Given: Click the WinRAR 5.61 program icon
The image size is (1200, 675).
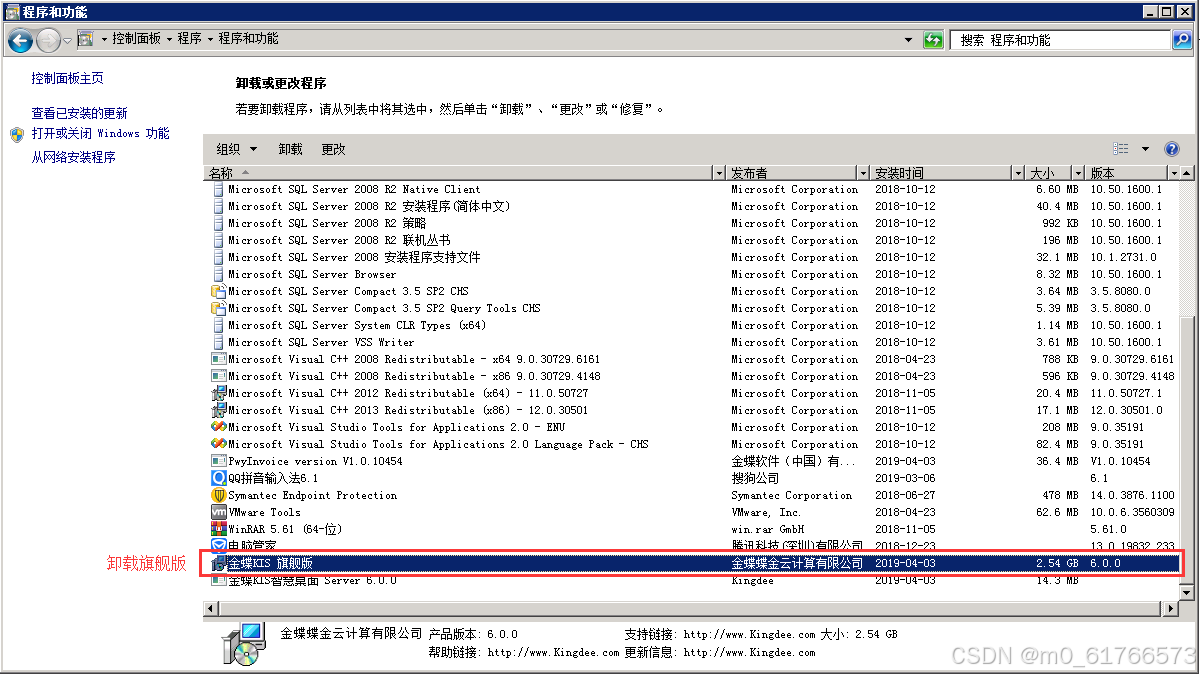Looking at the screenshot, I should [219, 529].
